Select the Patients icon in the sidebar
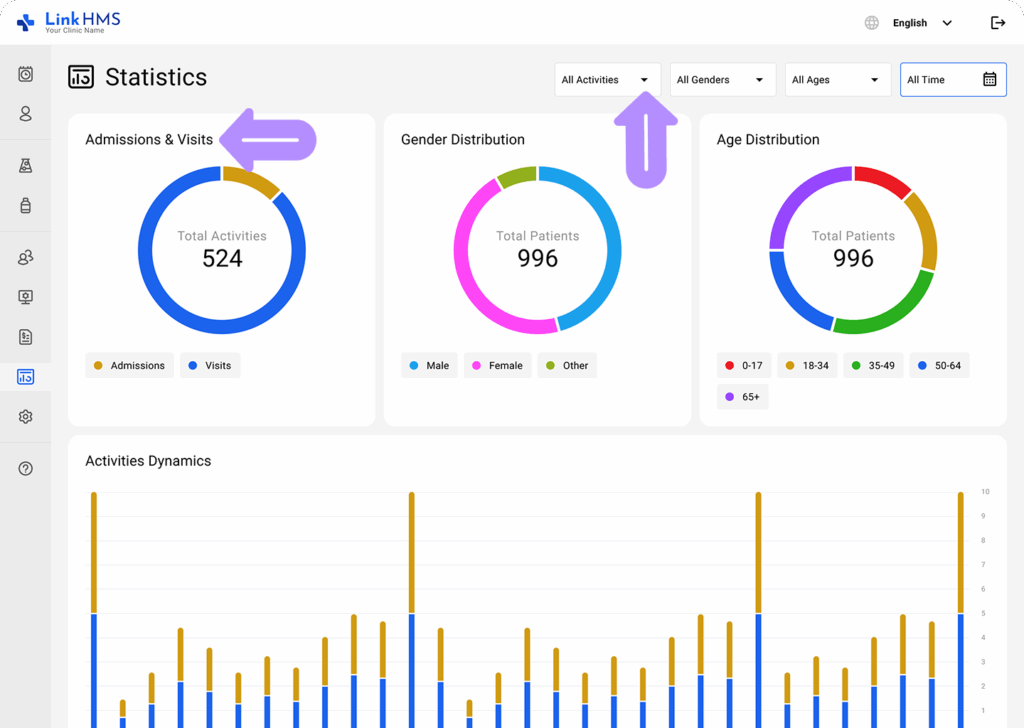 tap(25, 114)
